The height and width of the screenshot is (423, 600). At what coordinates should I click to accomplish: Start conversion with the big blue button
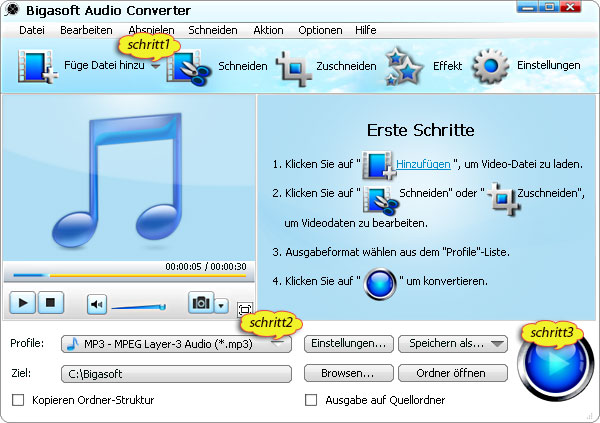pyautogui.click(x=555, y=364)
